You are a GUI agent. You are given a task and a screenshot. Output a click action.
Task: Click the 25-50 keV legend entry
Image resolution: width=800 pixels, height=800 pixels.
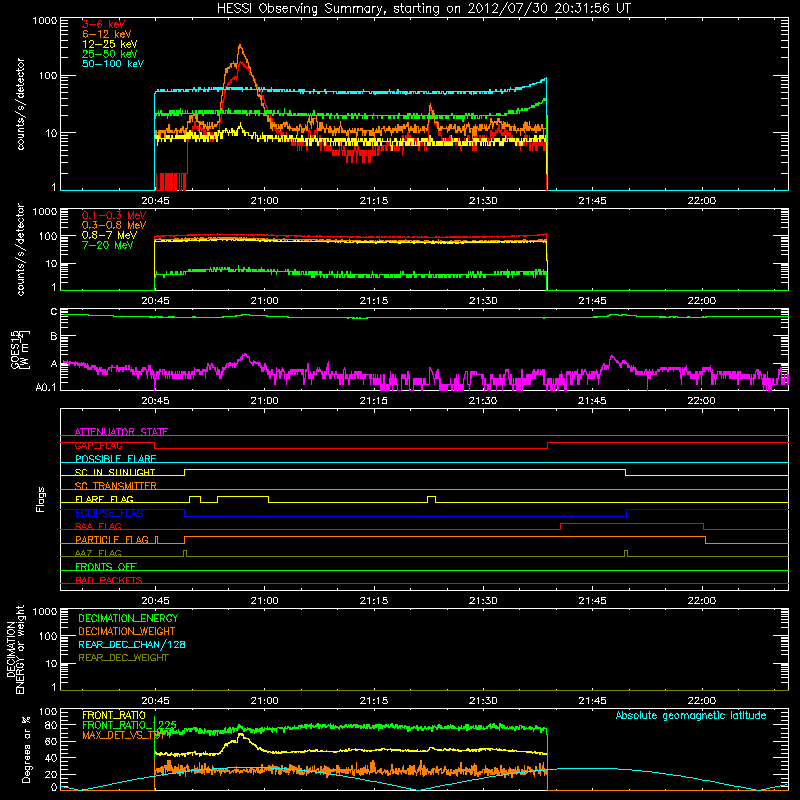[x=109, y=54]
